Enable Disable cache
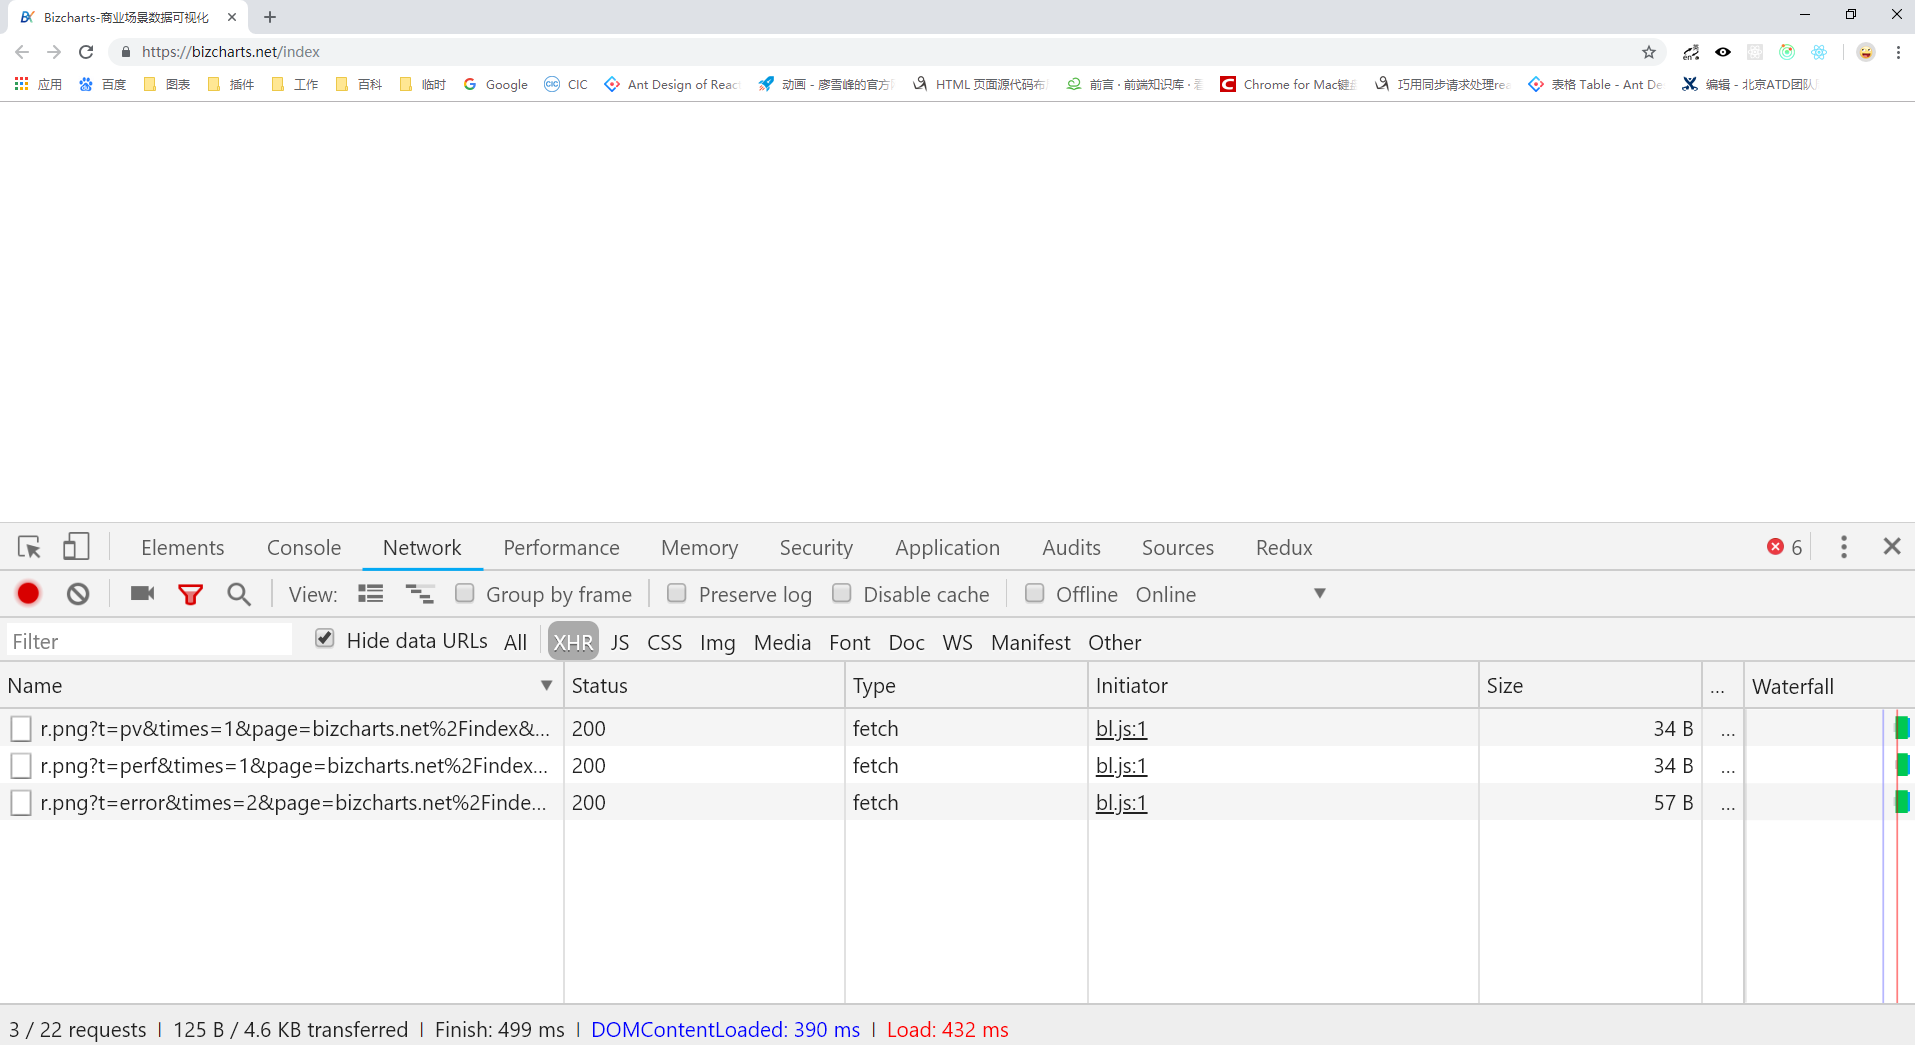This screenshot has width=1915, height=1045. point(842,593)
